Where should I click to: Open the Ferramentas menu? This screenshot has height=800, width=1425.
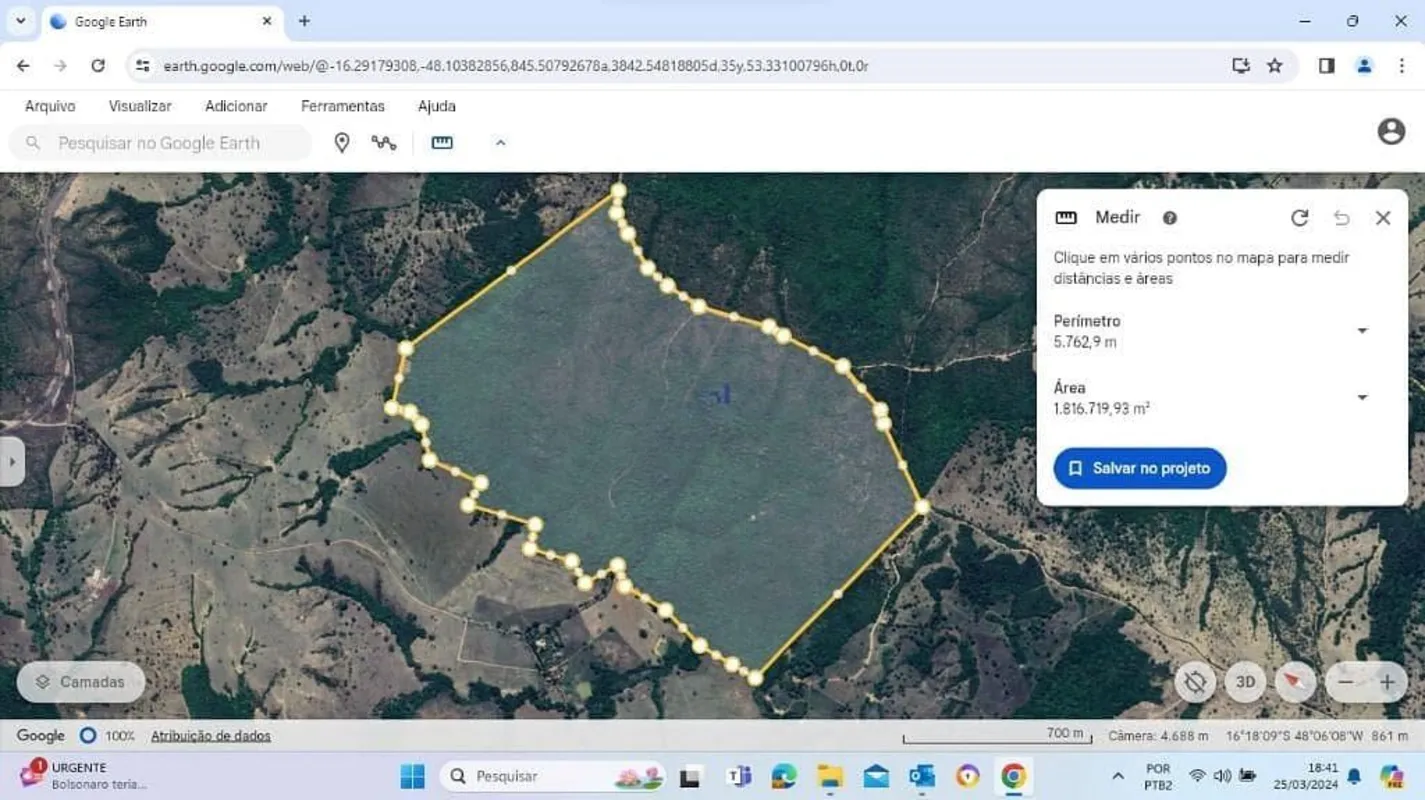point(342,106)
